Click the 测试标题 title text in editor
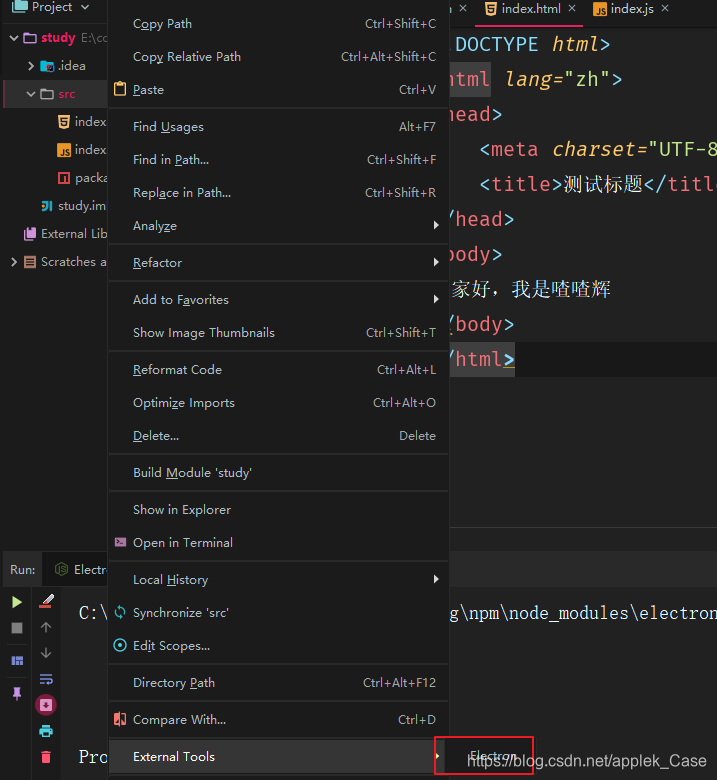This screenshot has height=780, width=717. coord(603,184)
